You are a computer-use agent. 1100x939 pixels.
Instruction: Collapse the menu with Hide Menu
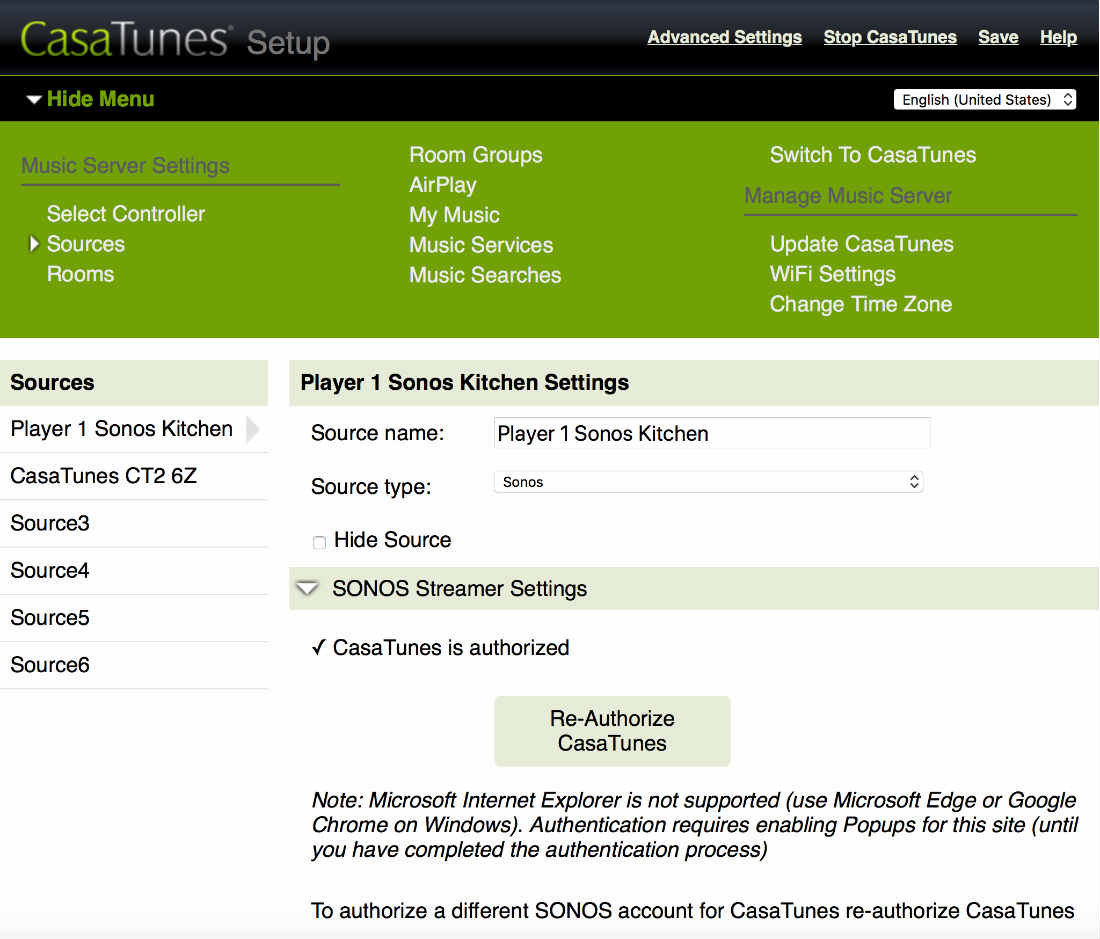pyautogui.click(x=90, y=99)
